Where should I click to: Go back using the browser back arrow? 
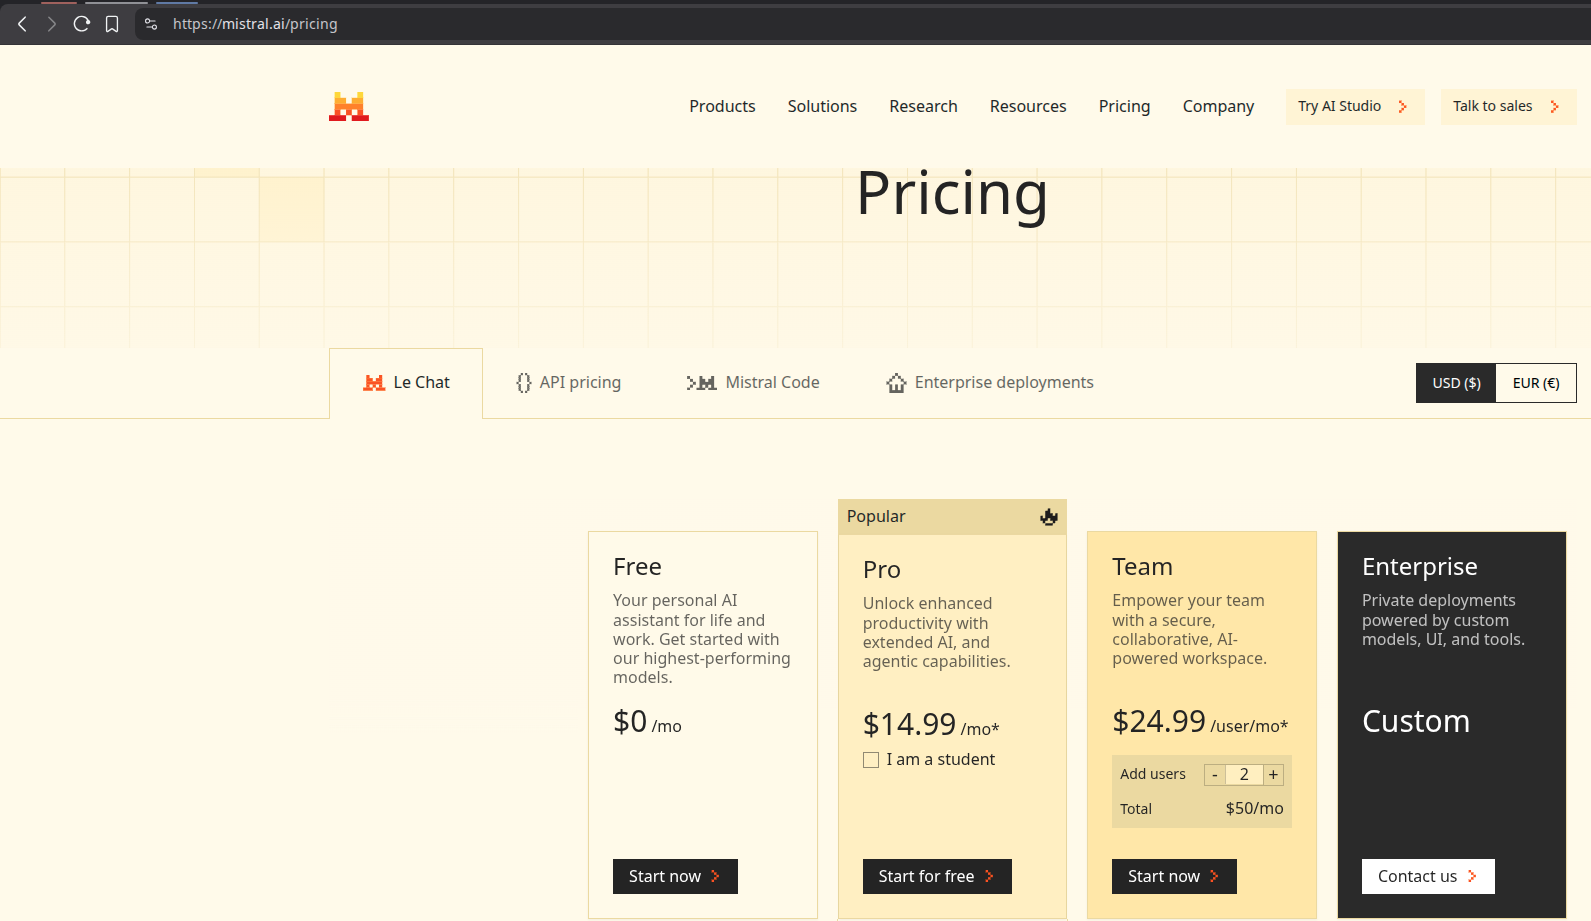(22, 24)
